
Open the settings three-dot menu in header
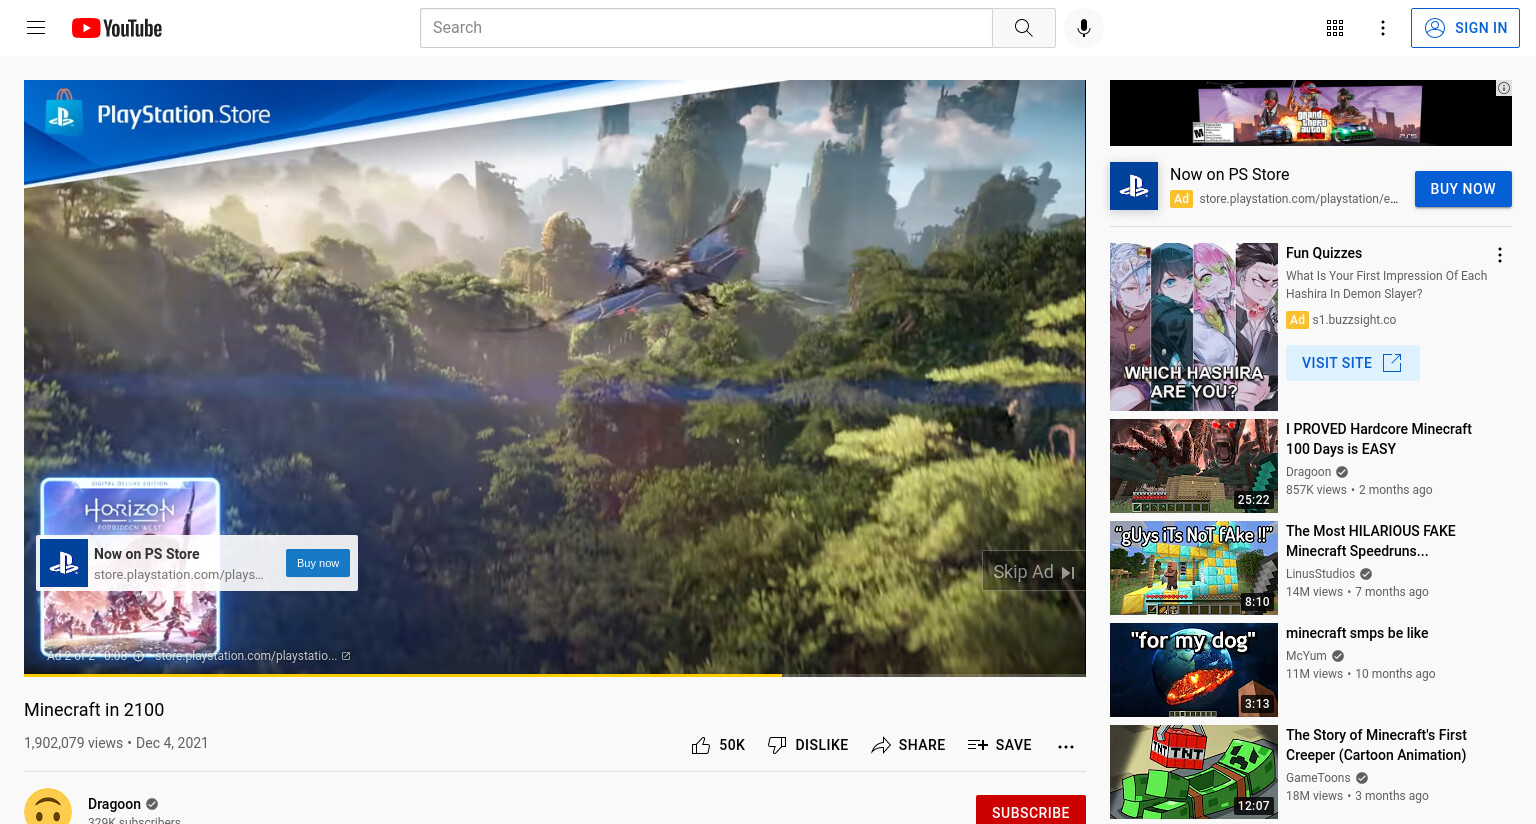click(1383, 28)
